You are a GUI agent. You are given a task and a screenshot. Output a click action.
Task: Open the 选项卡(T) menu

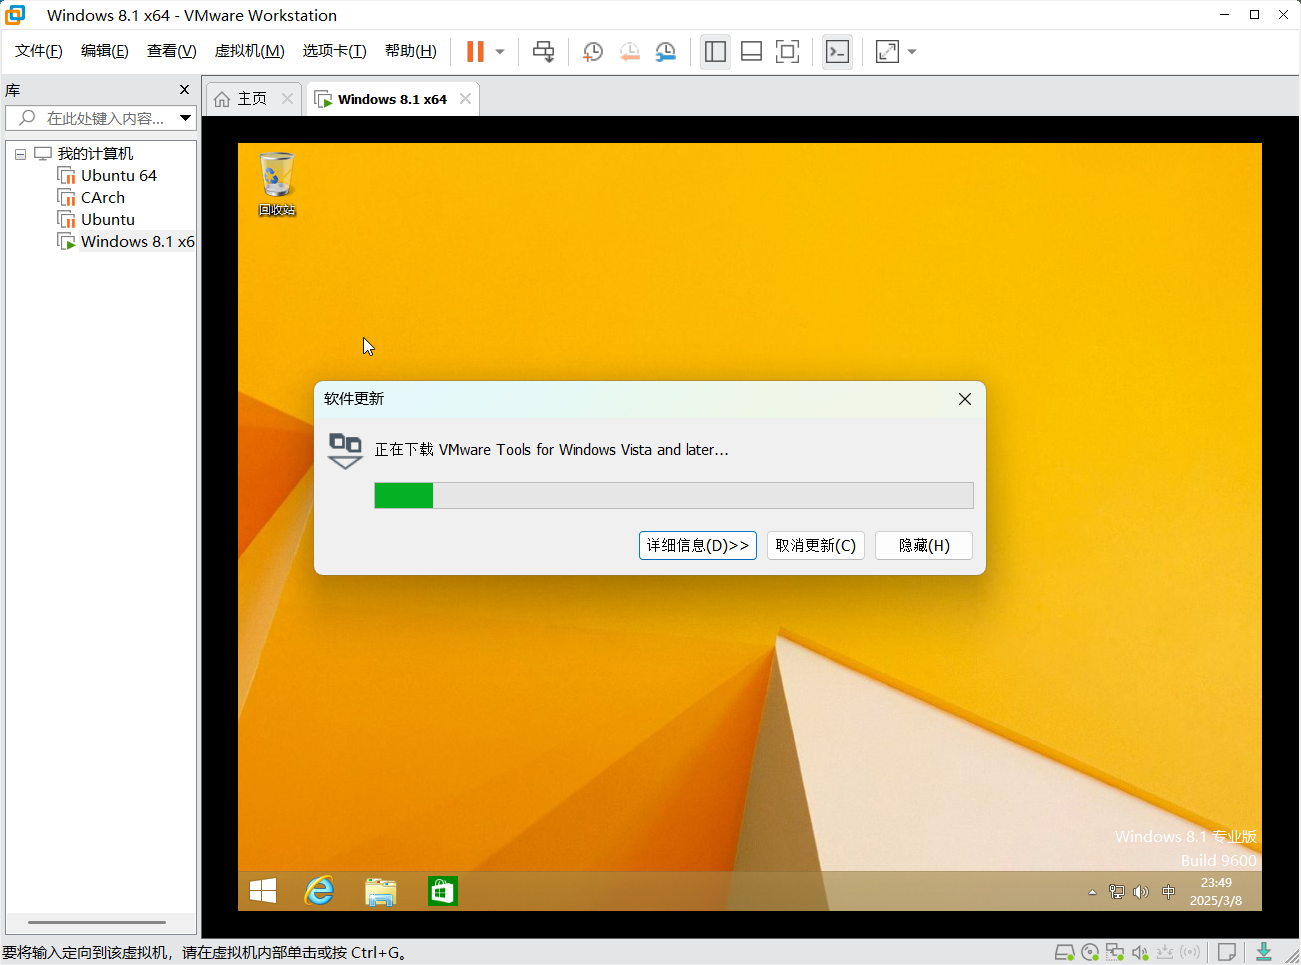pyautogui.click(x=334, y=51)
